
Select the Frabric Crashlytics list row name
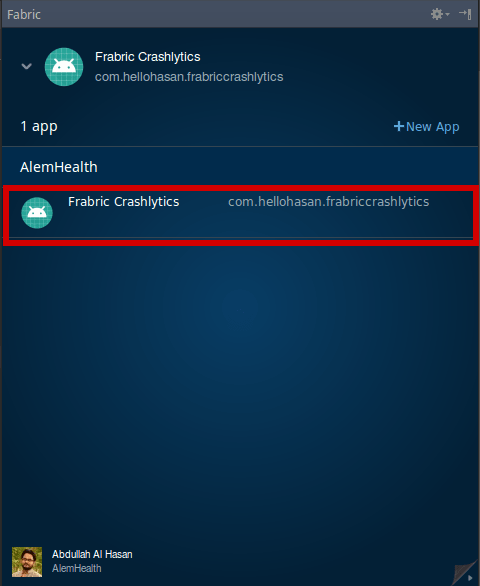(x=123, y=202)
